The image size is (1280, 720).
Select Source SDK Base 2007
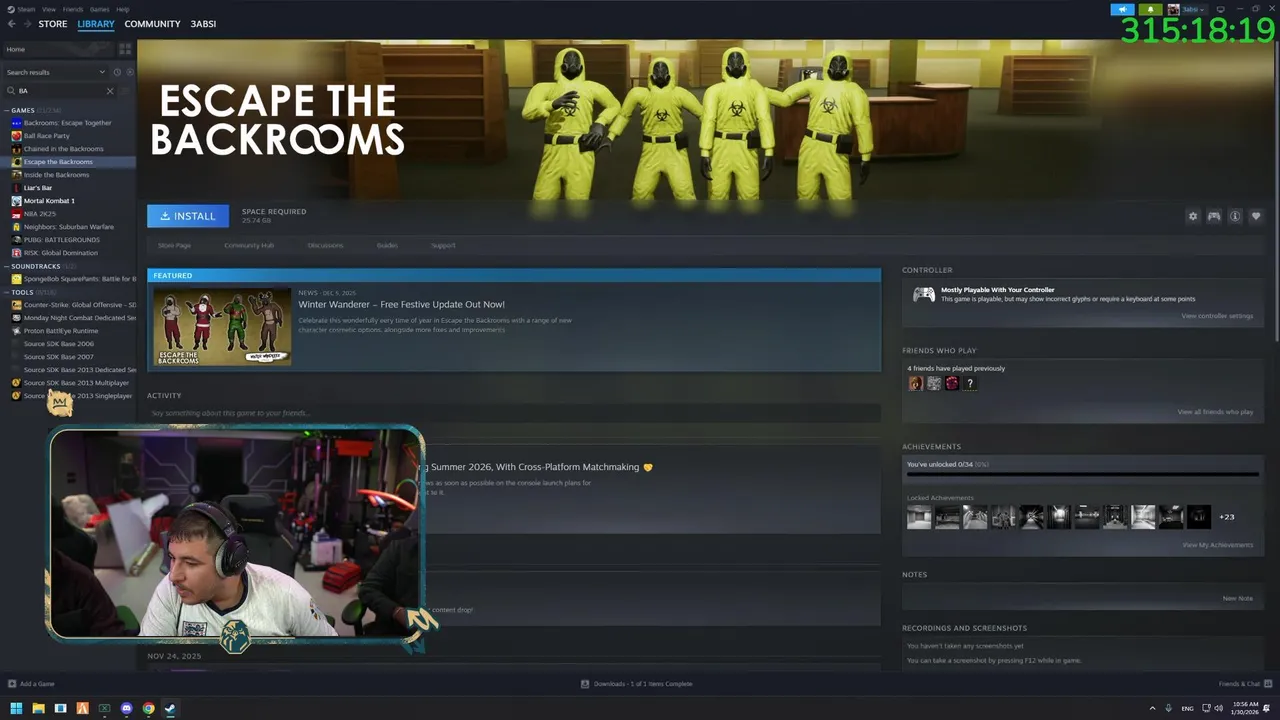[x=58, y=357]
